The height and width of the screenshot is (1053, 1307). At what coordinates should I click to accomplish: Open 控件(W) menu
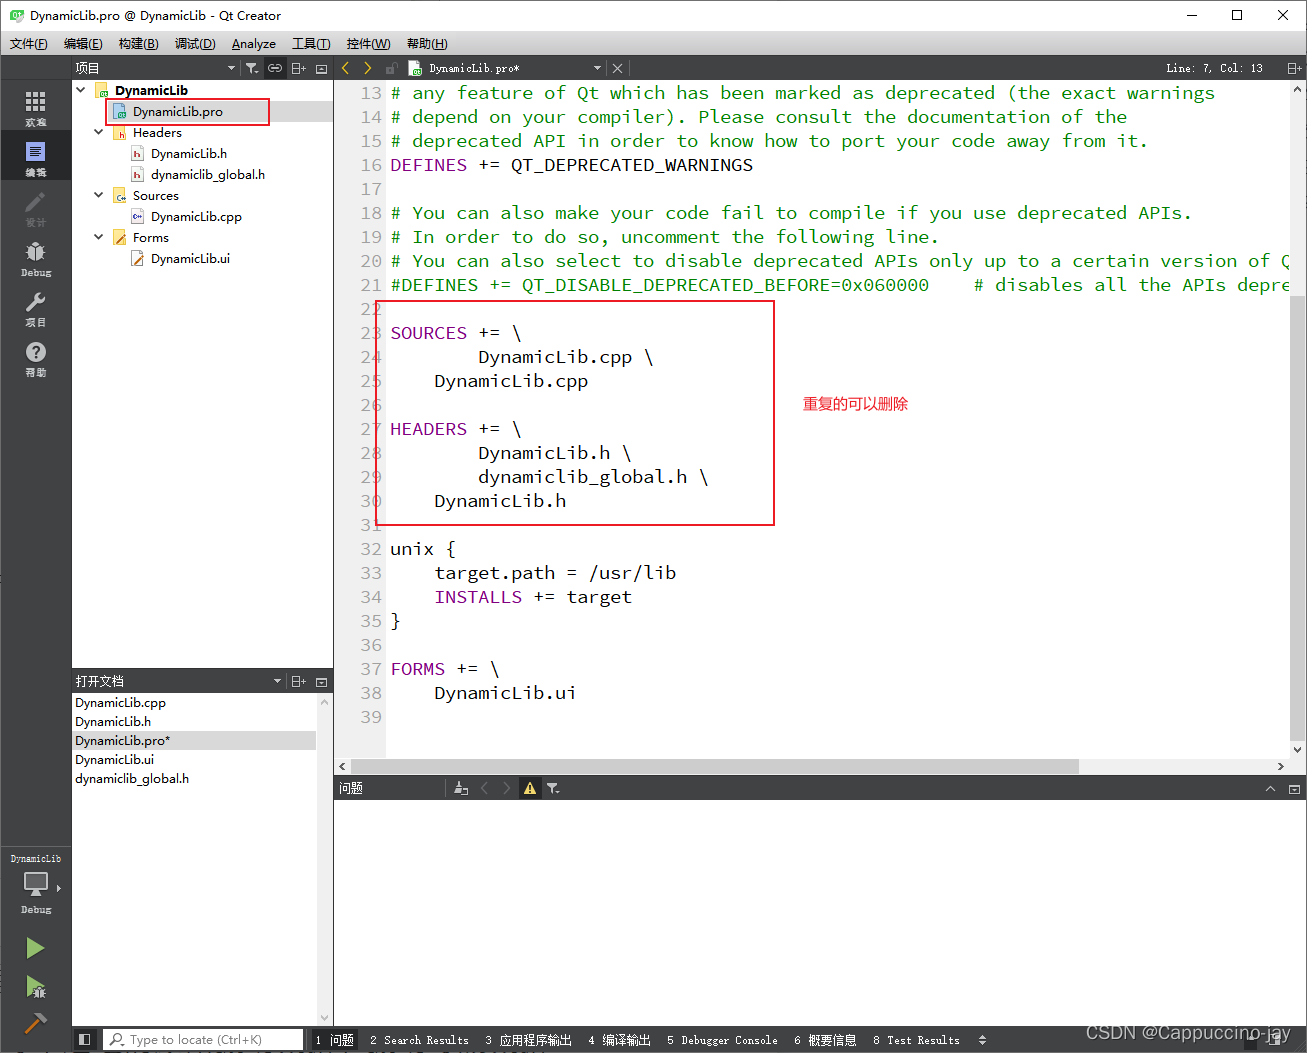point(368,44)
